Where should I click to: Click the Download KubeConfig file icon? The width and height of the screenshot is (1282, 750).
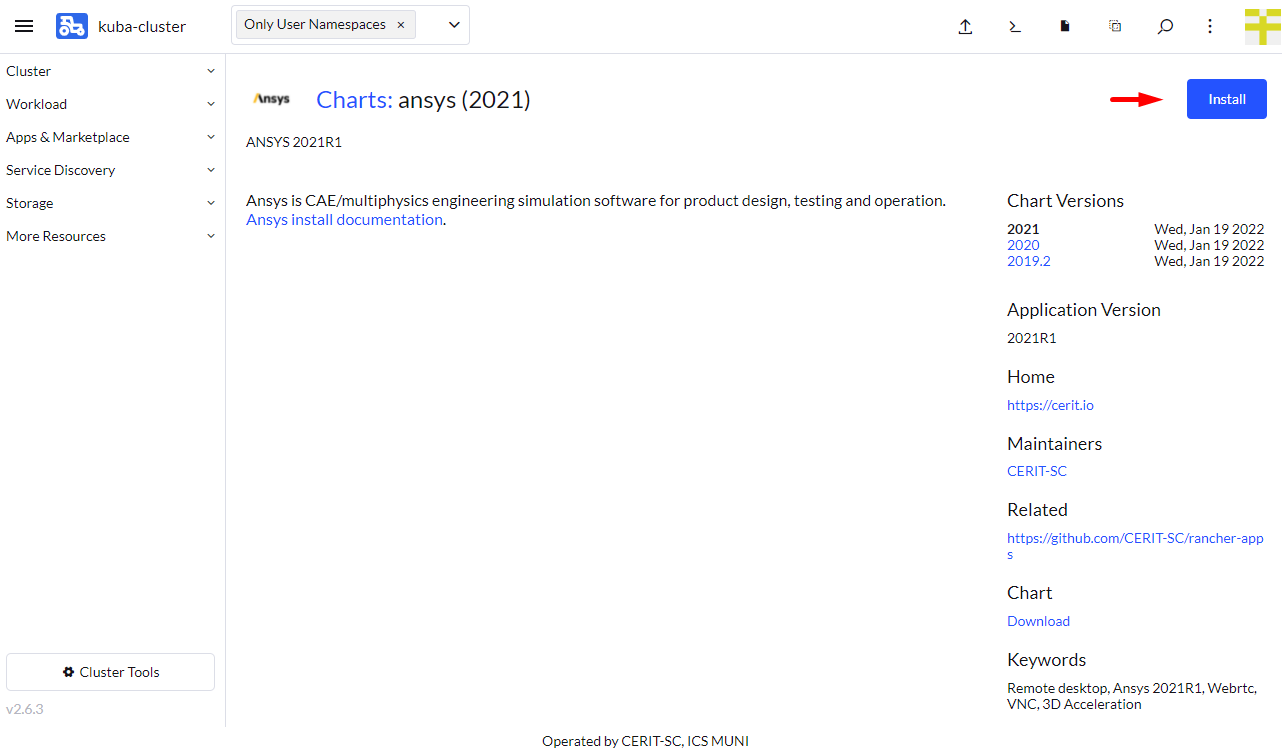(x=1065, y=27)
